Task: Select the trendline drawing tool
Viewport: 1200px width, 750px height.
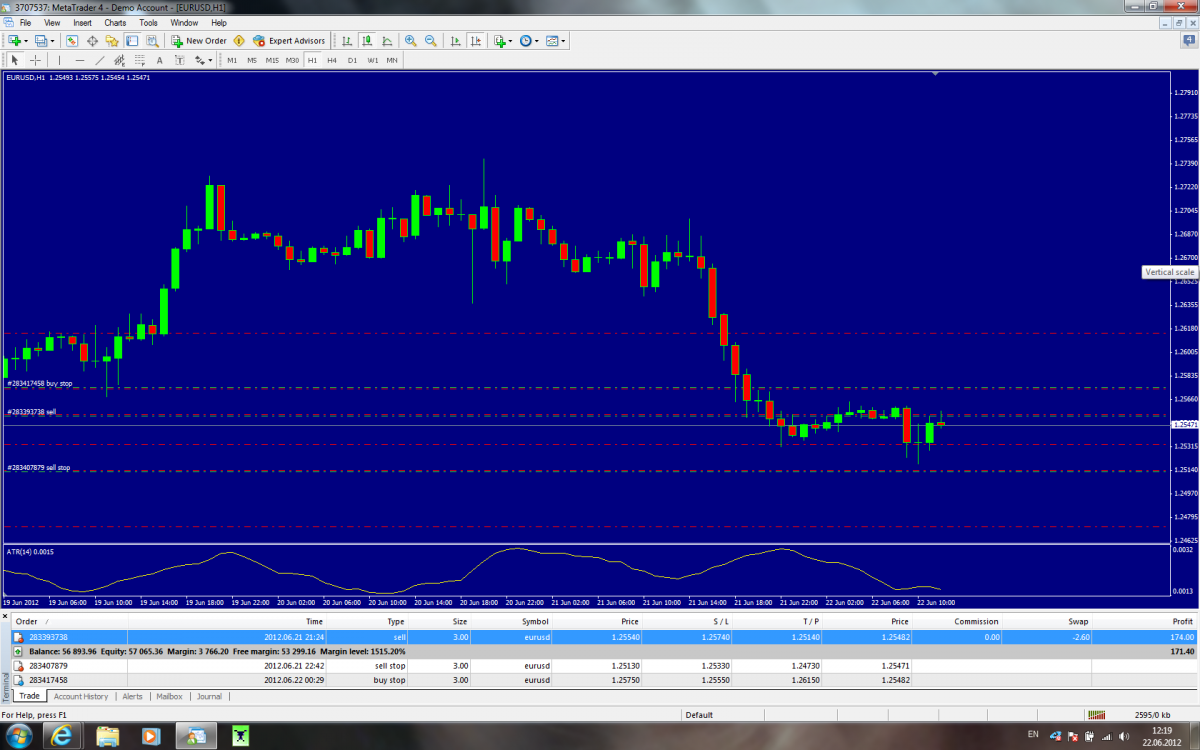Action: pyautogui.click(x=102, y=60)
